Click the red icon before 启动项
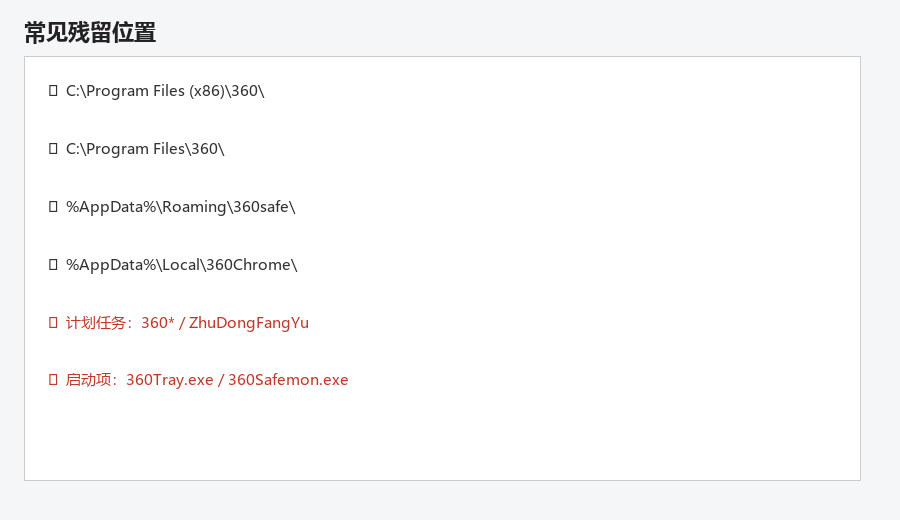This screenshot has height=520, width=900. tap(53, 379)
